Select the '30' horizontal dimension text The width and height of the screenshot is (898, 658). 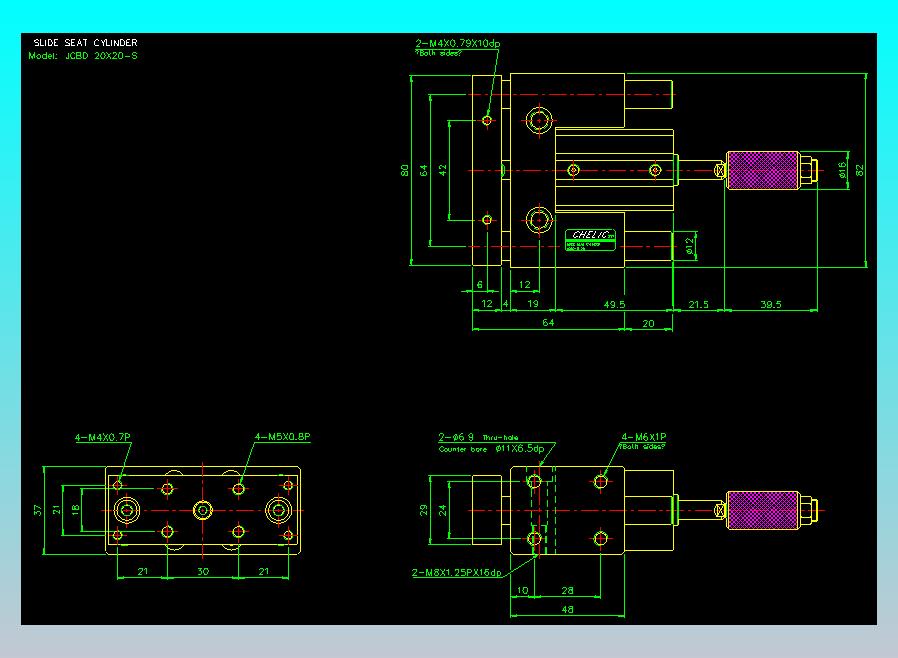tap(203, 571)
